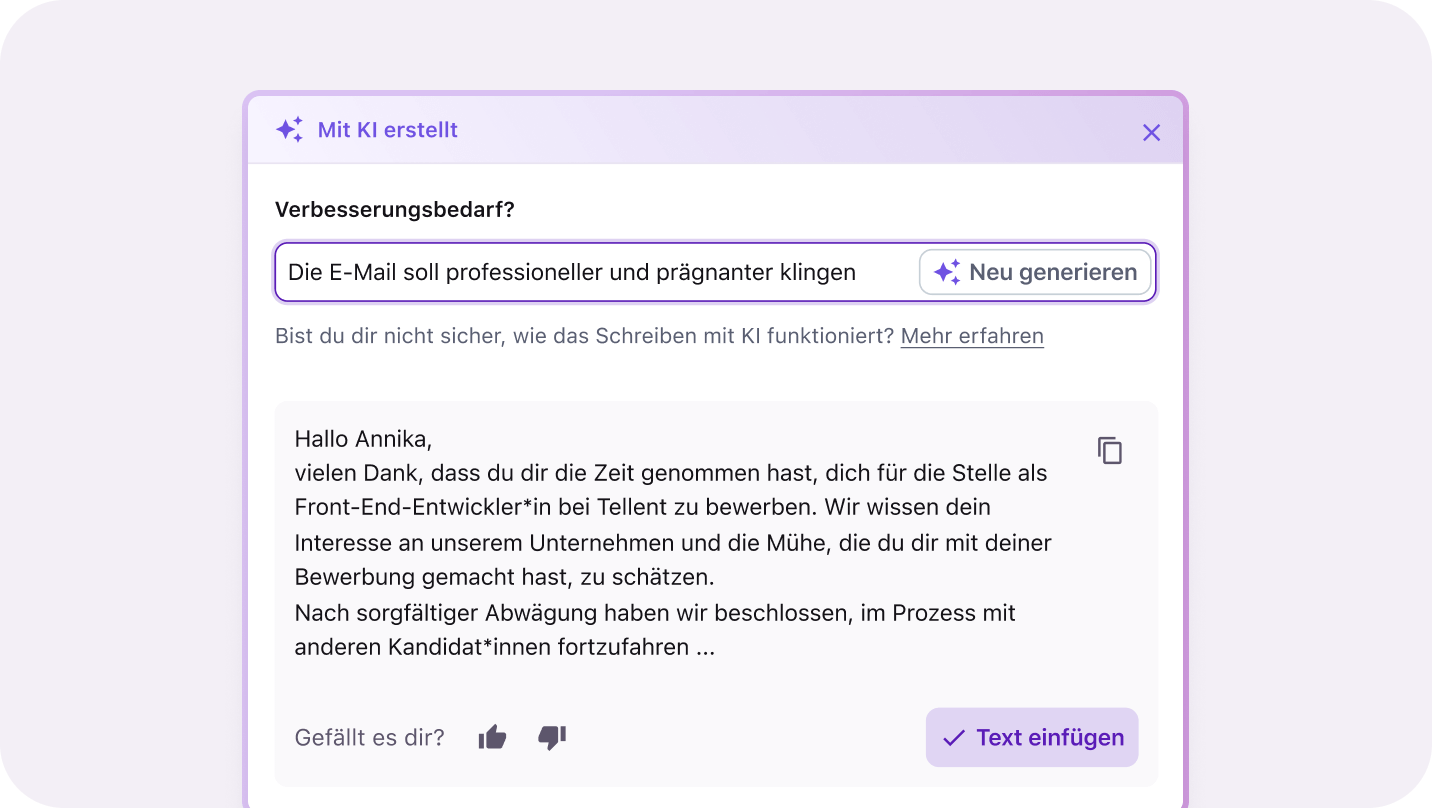Open the Mehr erfahren link
The width and height of the screenshot is (1432, 808).
click(x=971, y=336)
